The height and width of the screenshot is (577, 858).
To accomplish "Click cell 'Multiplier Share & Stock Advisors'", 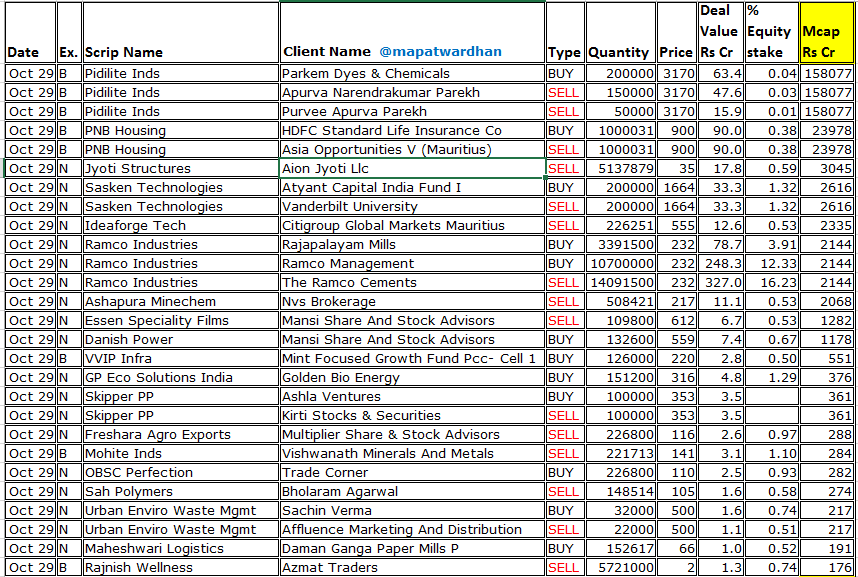I will [412, 434].
